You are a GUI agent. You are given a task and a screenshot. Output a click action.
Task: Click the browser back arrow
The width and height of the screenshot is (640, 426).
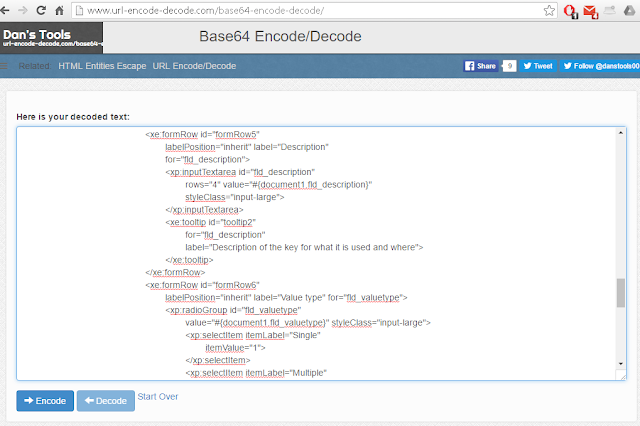click(x=5, y=10)
